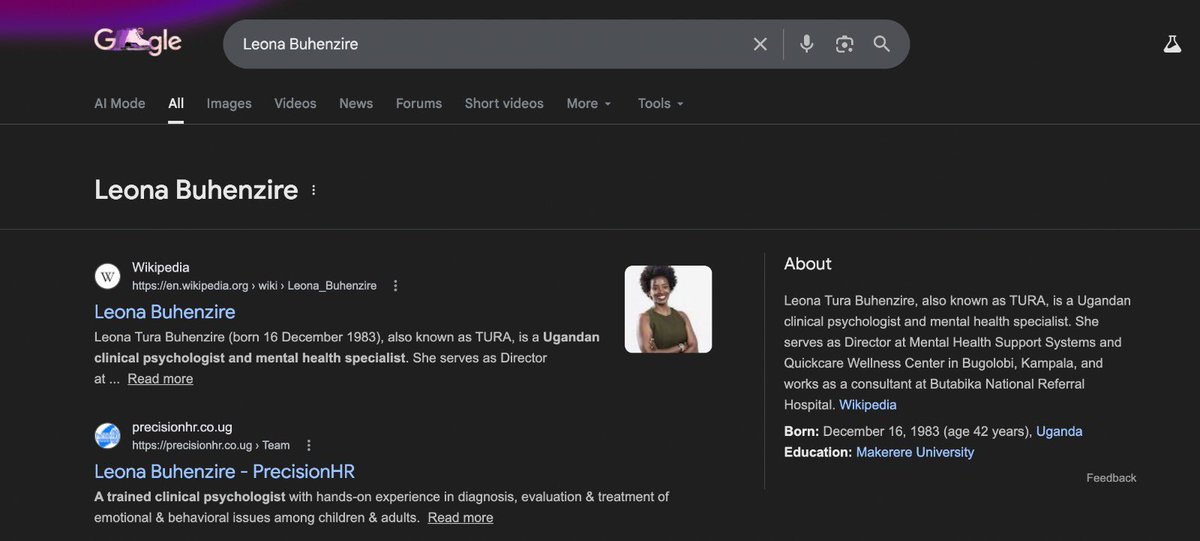Open three-dot options for Wikipedia result
The image size is (1200, 541).
(395, 286)
